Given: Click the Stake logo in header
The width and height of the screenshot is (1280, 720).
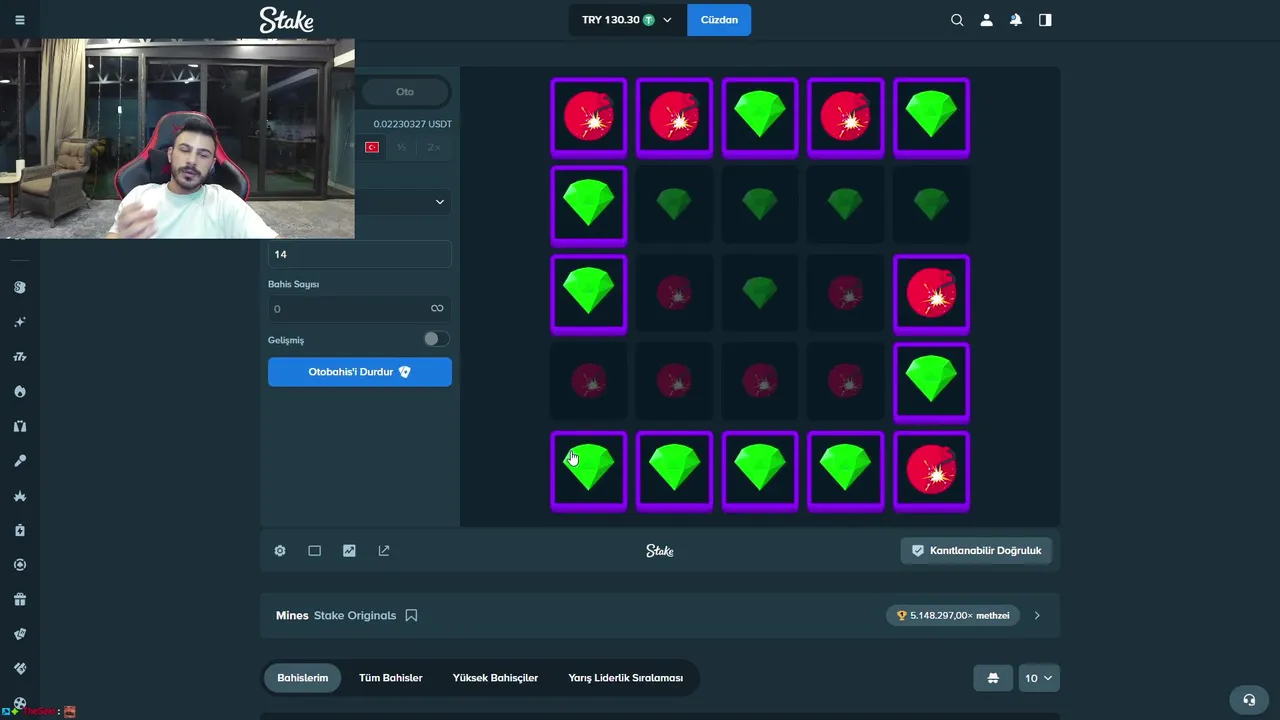Looking at the screenshot, I should (286, 20).
